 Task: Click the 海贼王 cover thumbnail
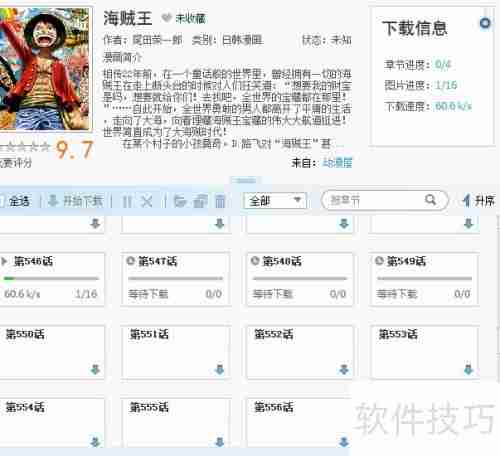pos(46,68)
